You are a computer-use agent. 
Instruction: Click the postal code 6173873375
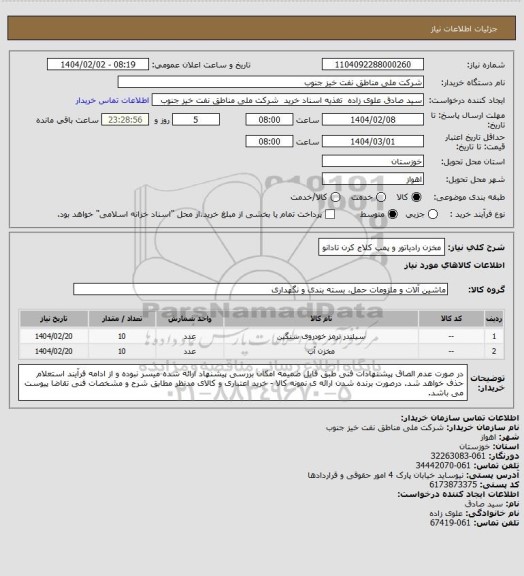(453, 485)
